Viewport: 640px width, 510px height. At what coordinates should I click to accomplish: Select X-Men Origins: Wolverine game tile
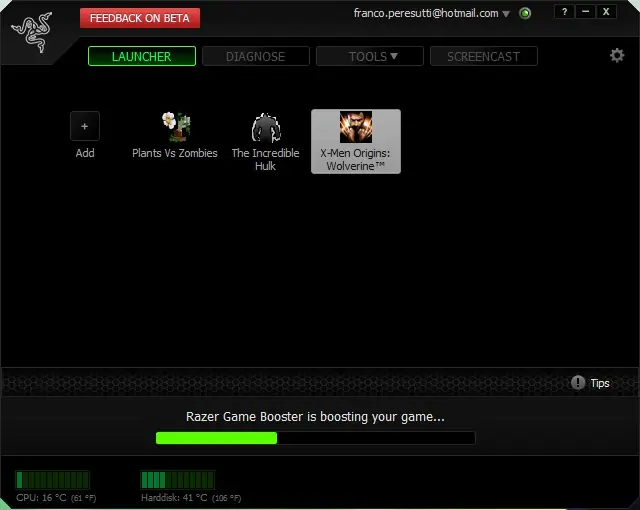pyautogui.click(x=356, y=141)
